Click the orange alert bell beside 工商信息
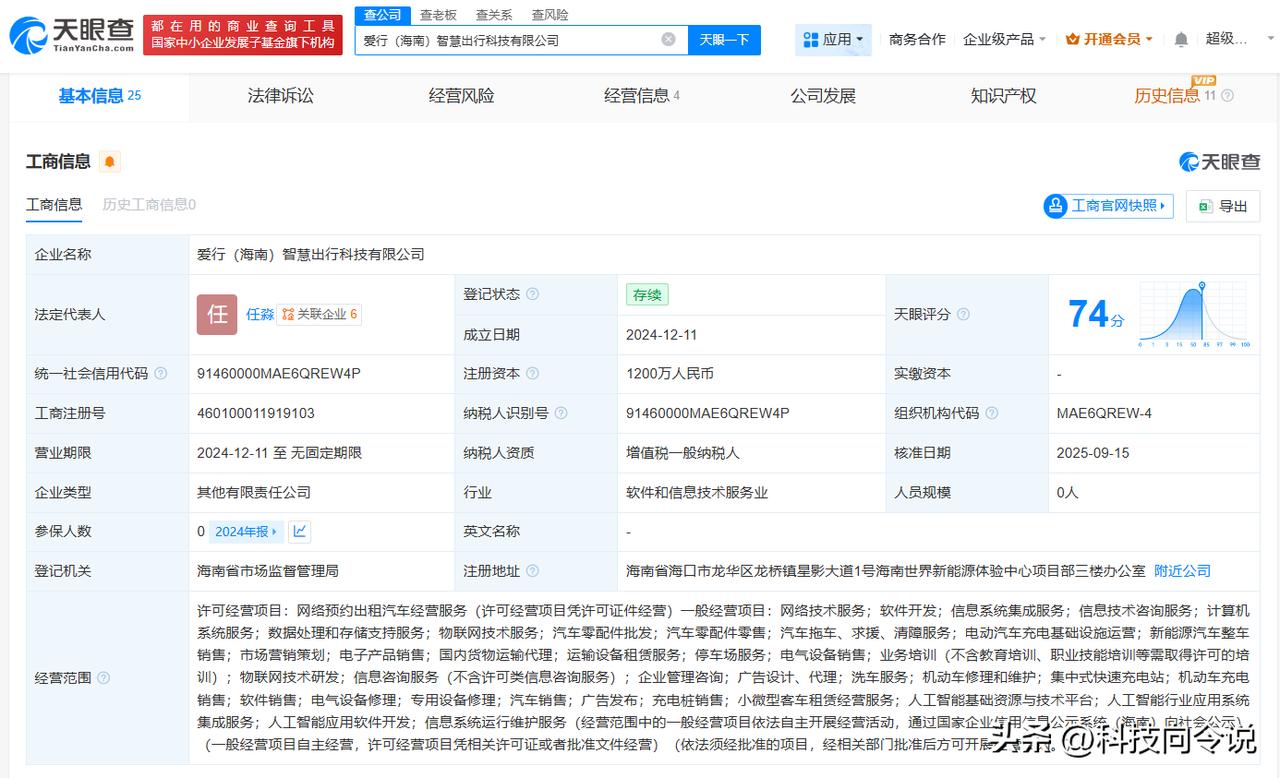Screen dimensions: 1280x778 pos(109,161)
